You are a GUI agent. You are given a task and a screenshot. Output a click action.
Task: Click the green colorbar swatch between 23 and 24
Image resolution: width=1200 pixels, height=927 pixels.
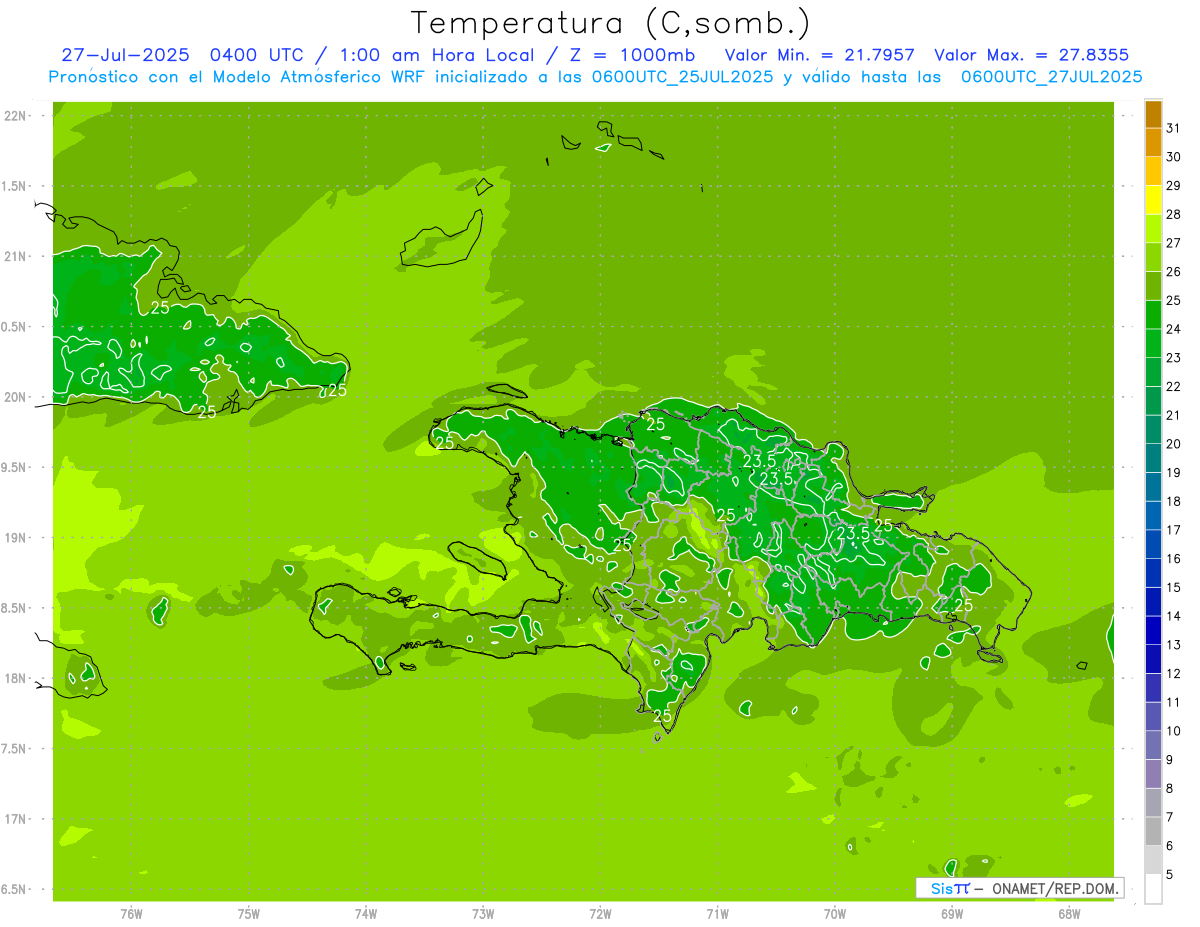(1153, 344)
